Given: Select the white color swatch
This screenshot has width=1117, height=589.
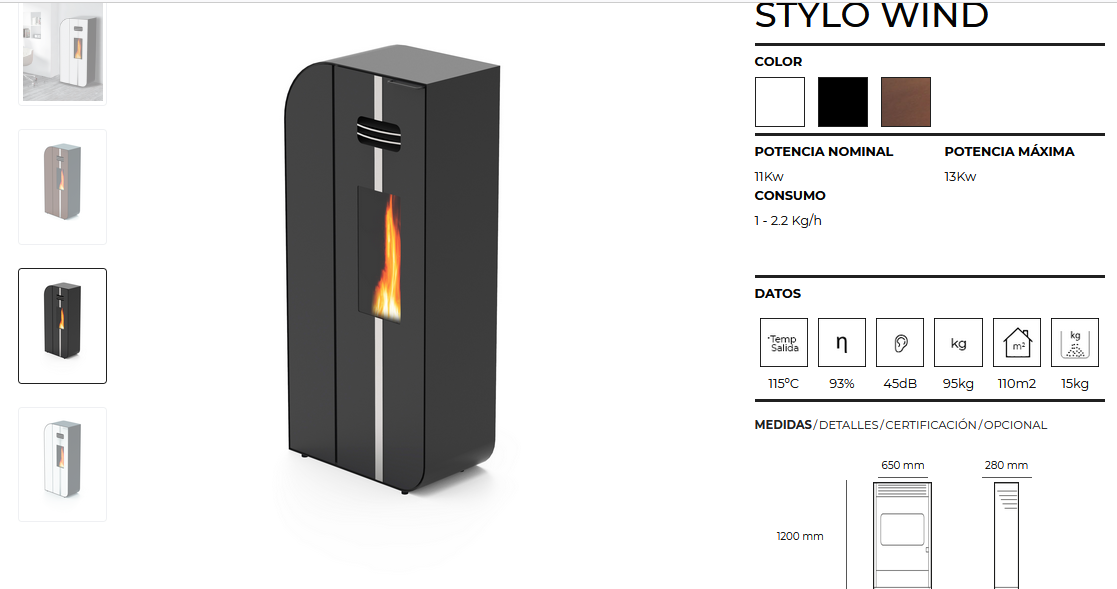Looking at the screenshot, I should click(x=780, y=102).
